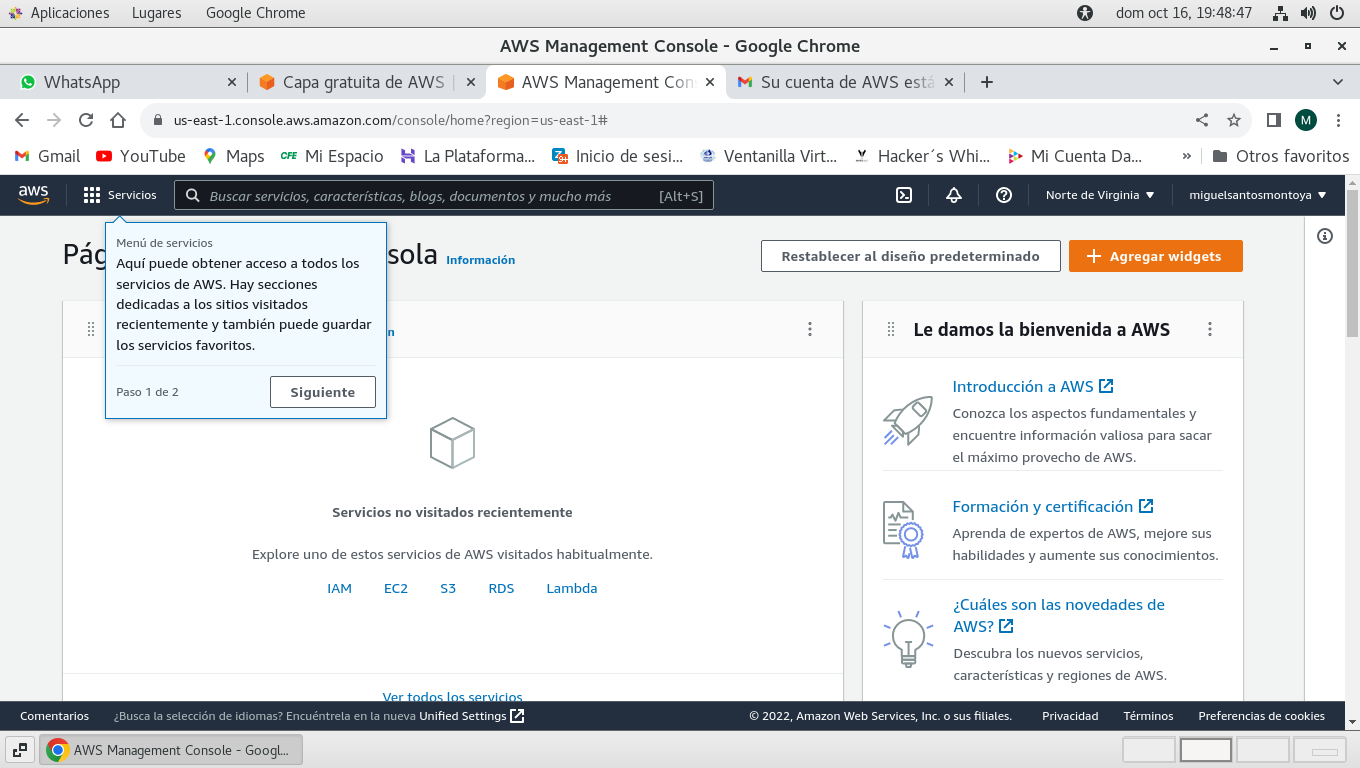Click the AWS logo home icon
This screenshot has width=1360, height=768.
[x=33, y=195]
